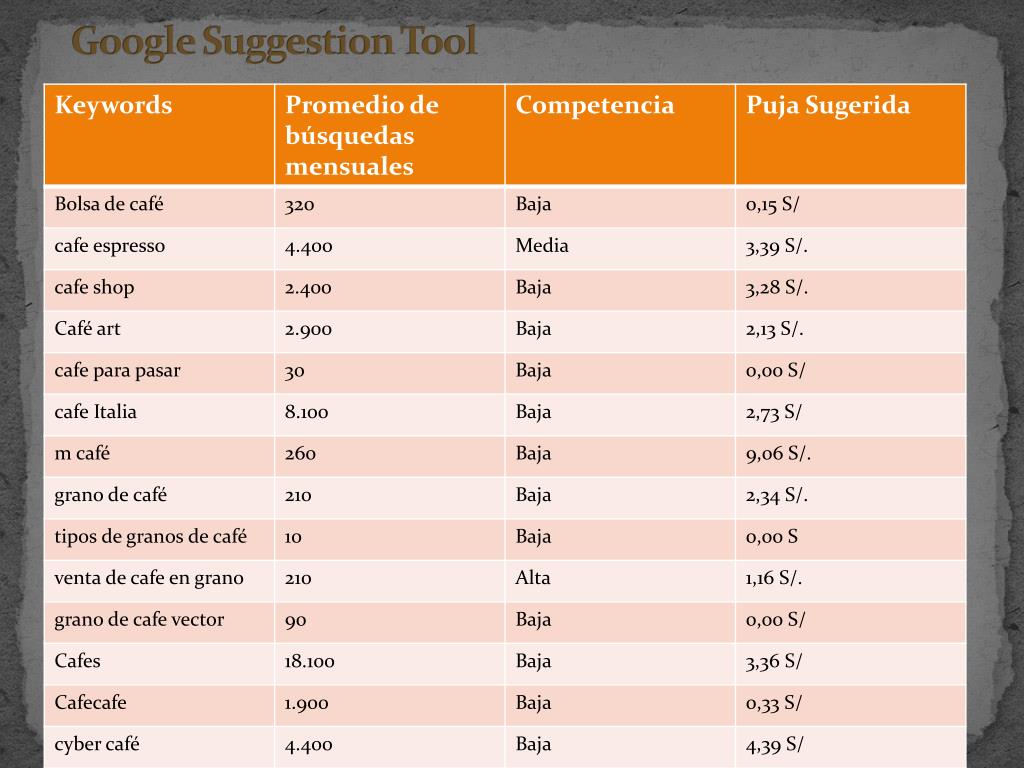Select the cyber café keyword cell
The image size is (1024, 768).
[x=159, y=746]
